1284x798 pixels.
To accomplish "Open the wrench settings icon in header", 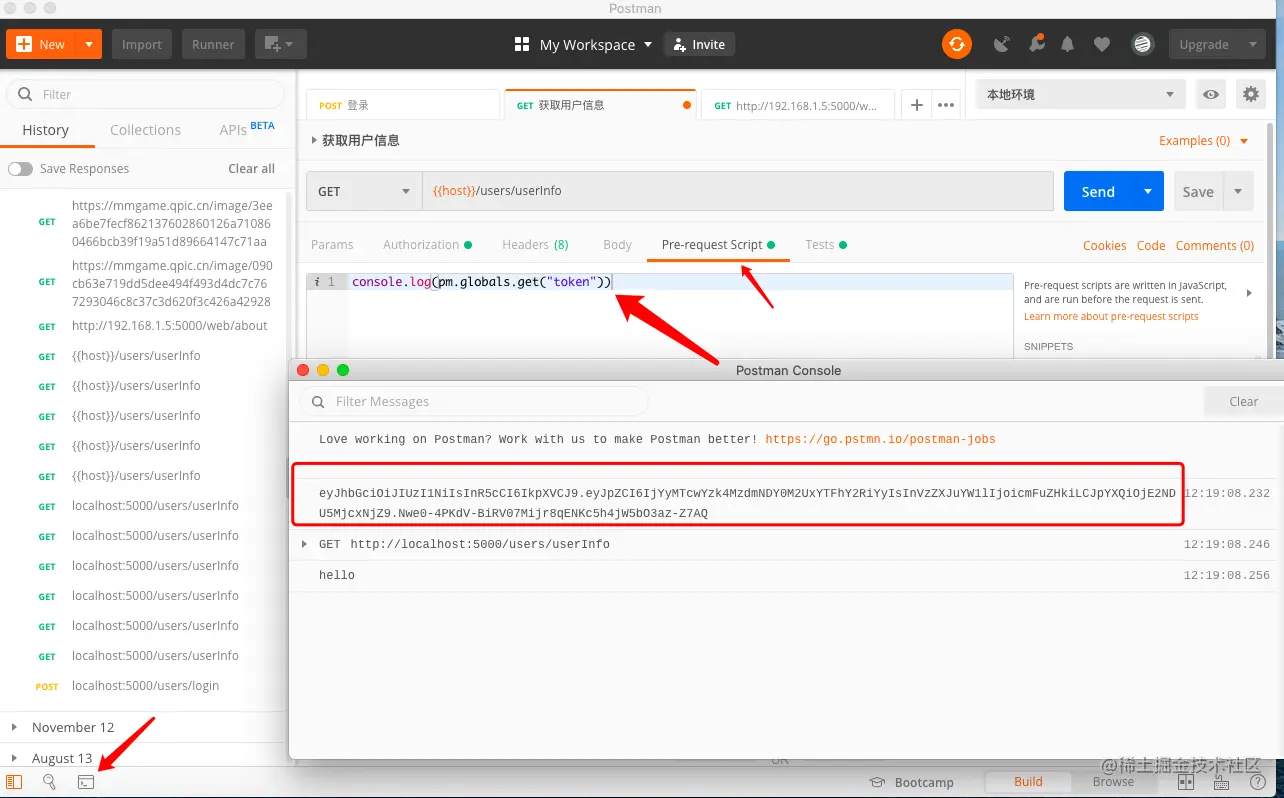I will coord(1036,44).
